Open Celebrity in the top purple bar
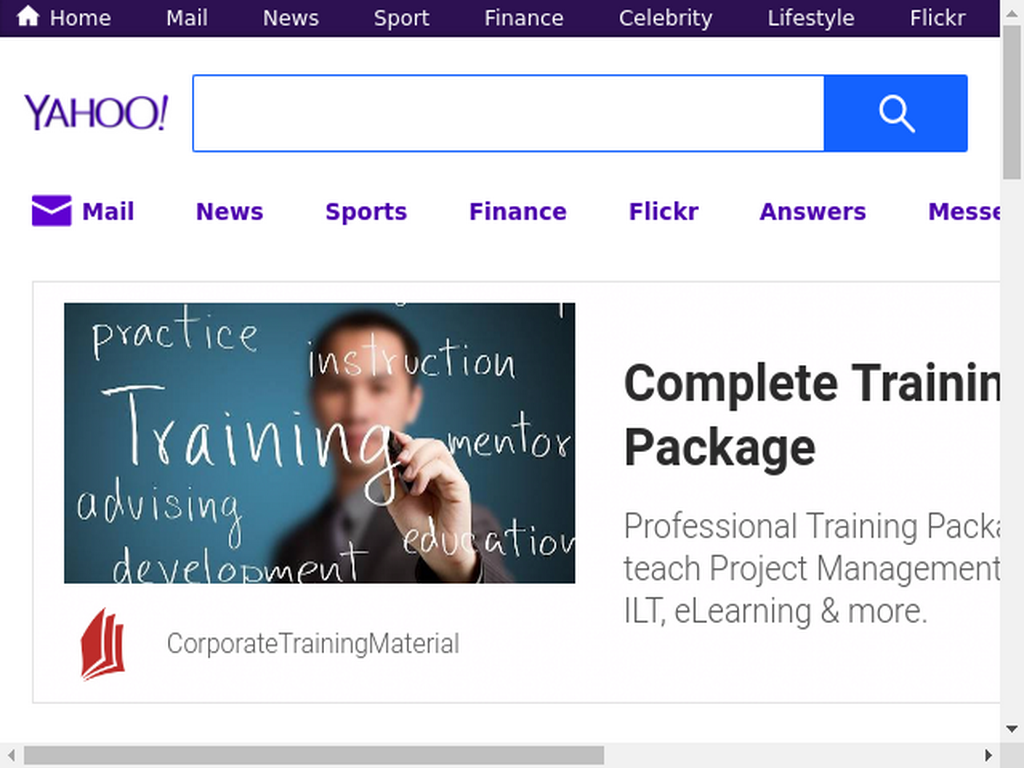Viewport: 1024px width, 768px height. pyautogui.click(x=665, y=18)
